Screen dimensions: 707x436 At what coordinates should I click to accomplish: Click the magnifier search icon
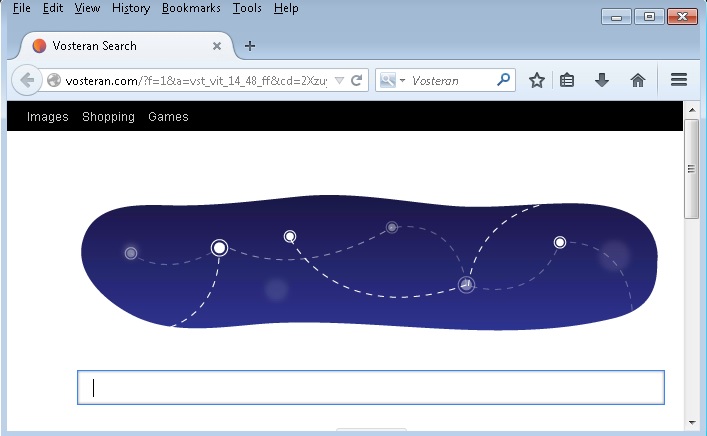[x=503, y=80]
